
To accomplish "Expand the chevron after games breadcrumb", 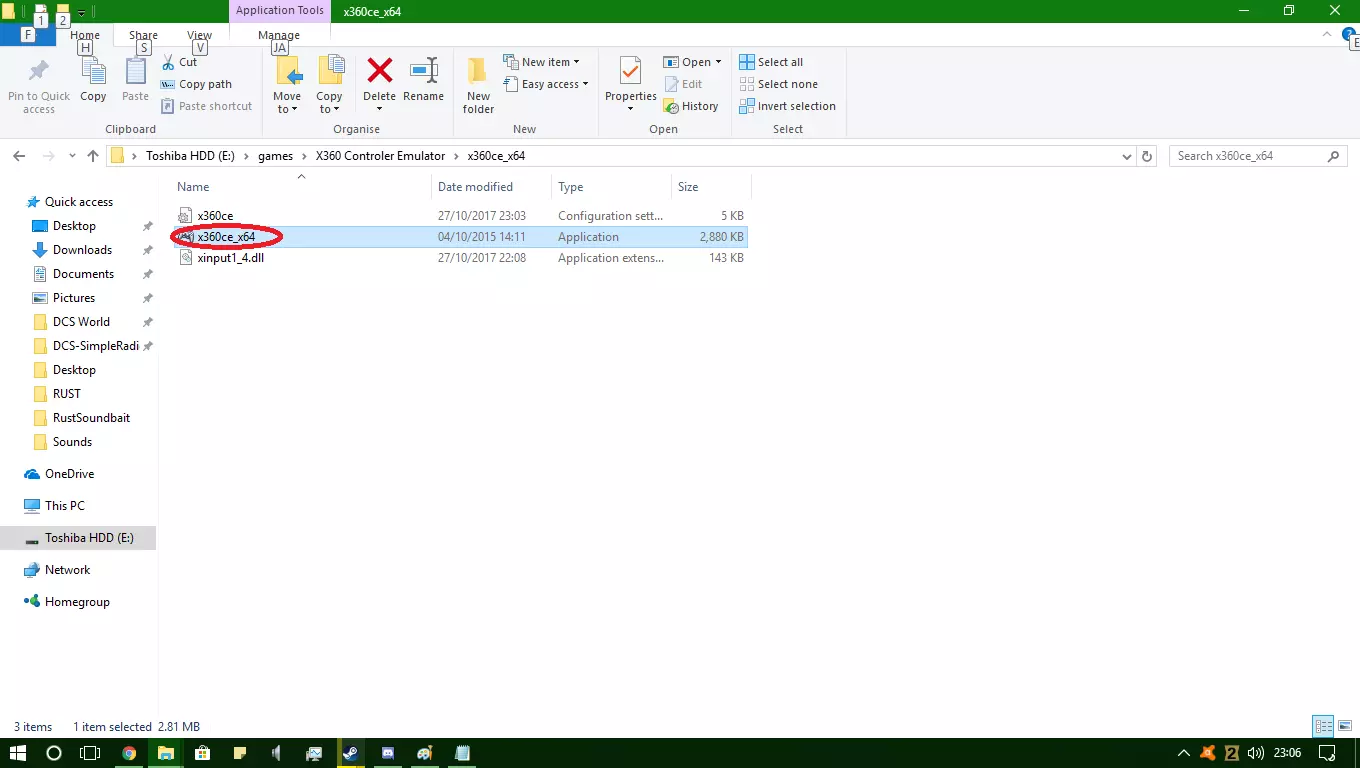I will (x=304, y=156).
